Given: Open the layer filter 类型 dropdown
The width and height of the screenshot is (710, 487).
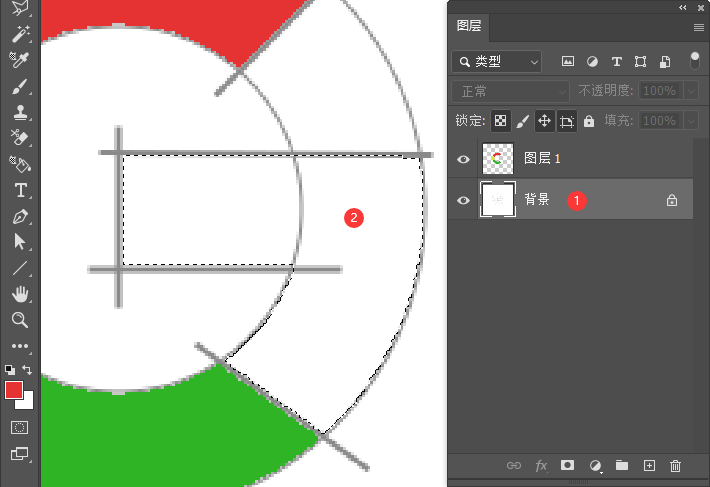Looking at the screenshot, I should click(x=496, y=62).
